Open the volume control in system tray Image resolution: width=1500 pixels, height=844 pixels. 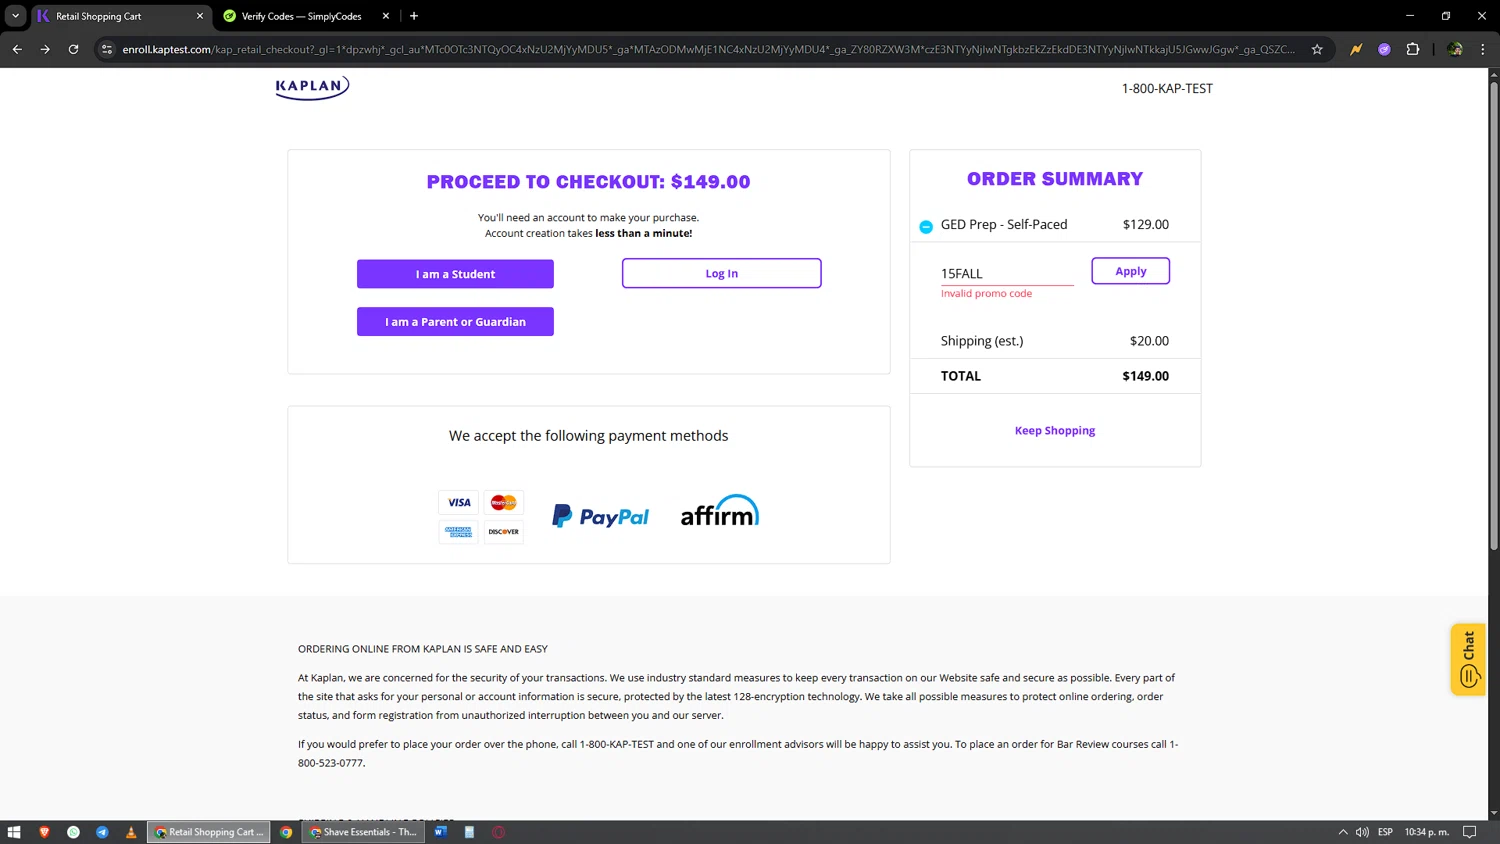[1362, 832]
